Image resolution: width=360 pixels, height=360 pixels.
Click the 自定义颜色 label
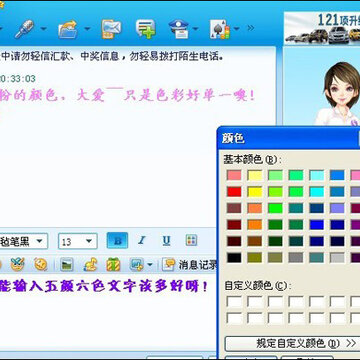258,286
